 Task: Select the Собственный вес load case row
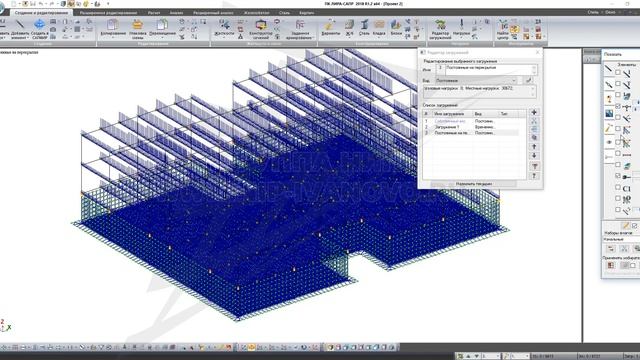474,121
